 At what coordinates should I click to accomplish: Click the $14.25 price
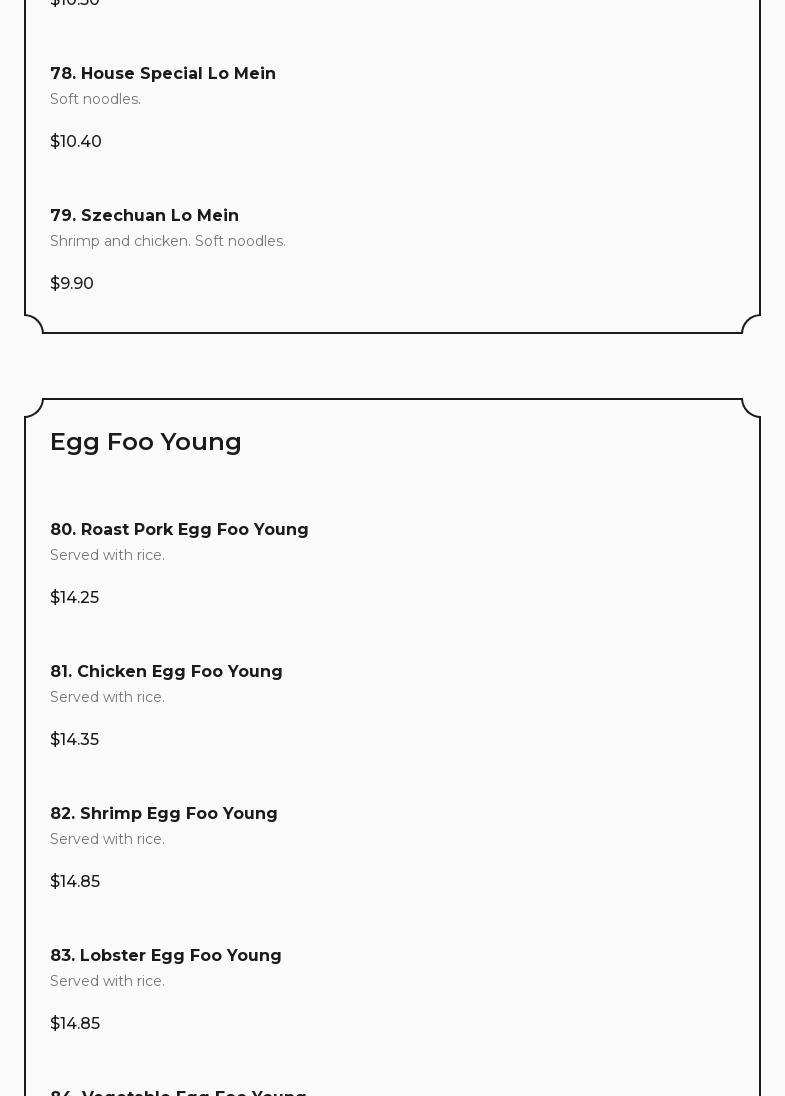[75, 598]
